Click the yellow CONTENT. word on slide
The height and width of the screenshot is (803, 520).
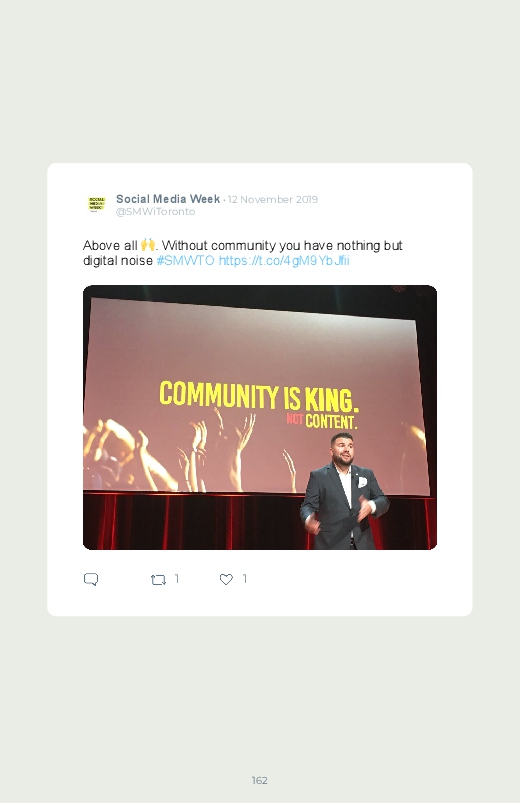coord(331,422)
